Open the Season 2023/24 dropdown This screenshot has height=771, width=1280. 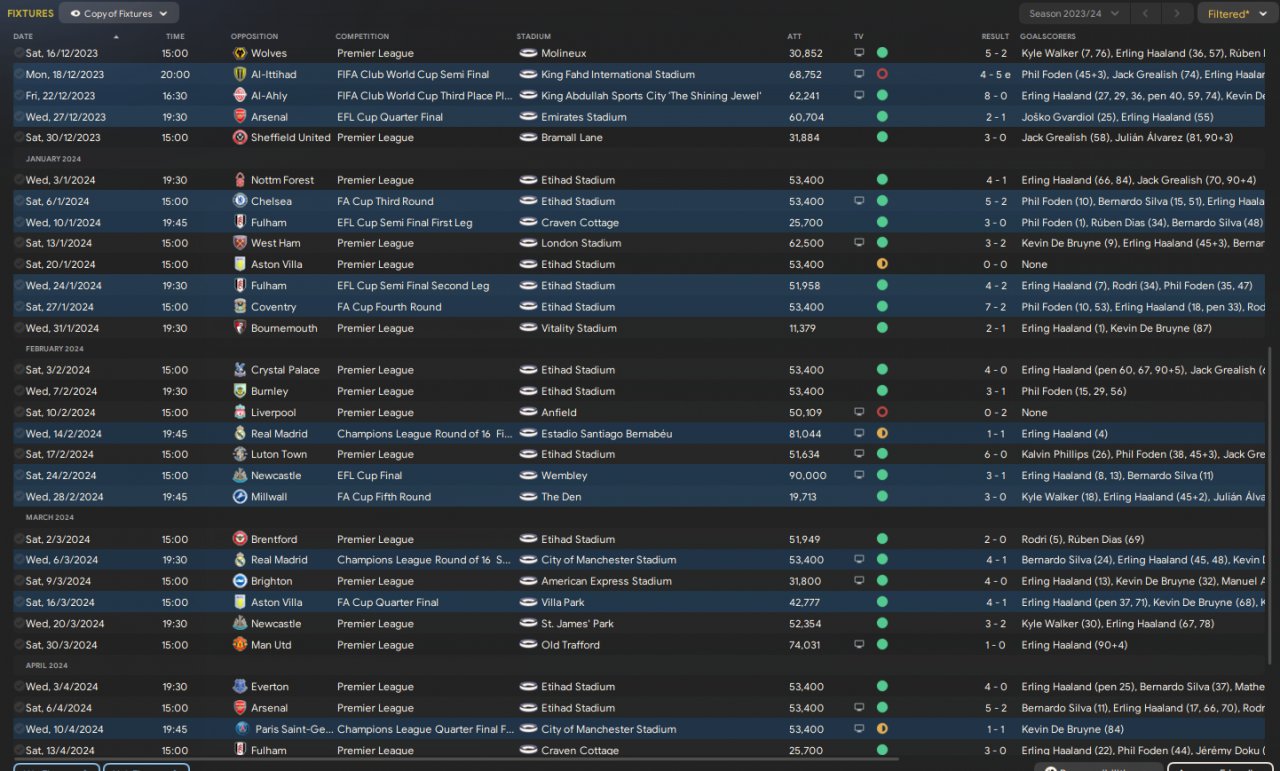pos(1075,14)
